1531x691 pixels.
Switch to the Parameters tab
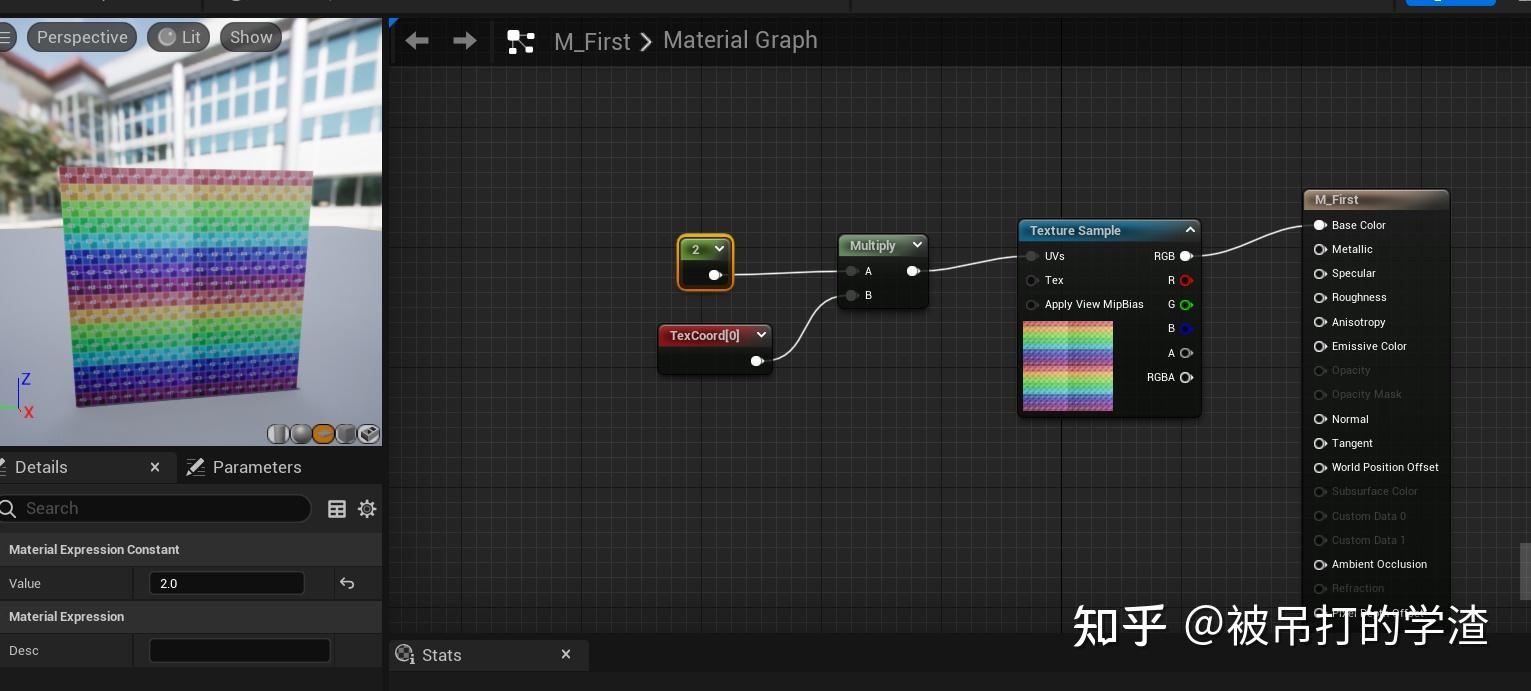257,467
